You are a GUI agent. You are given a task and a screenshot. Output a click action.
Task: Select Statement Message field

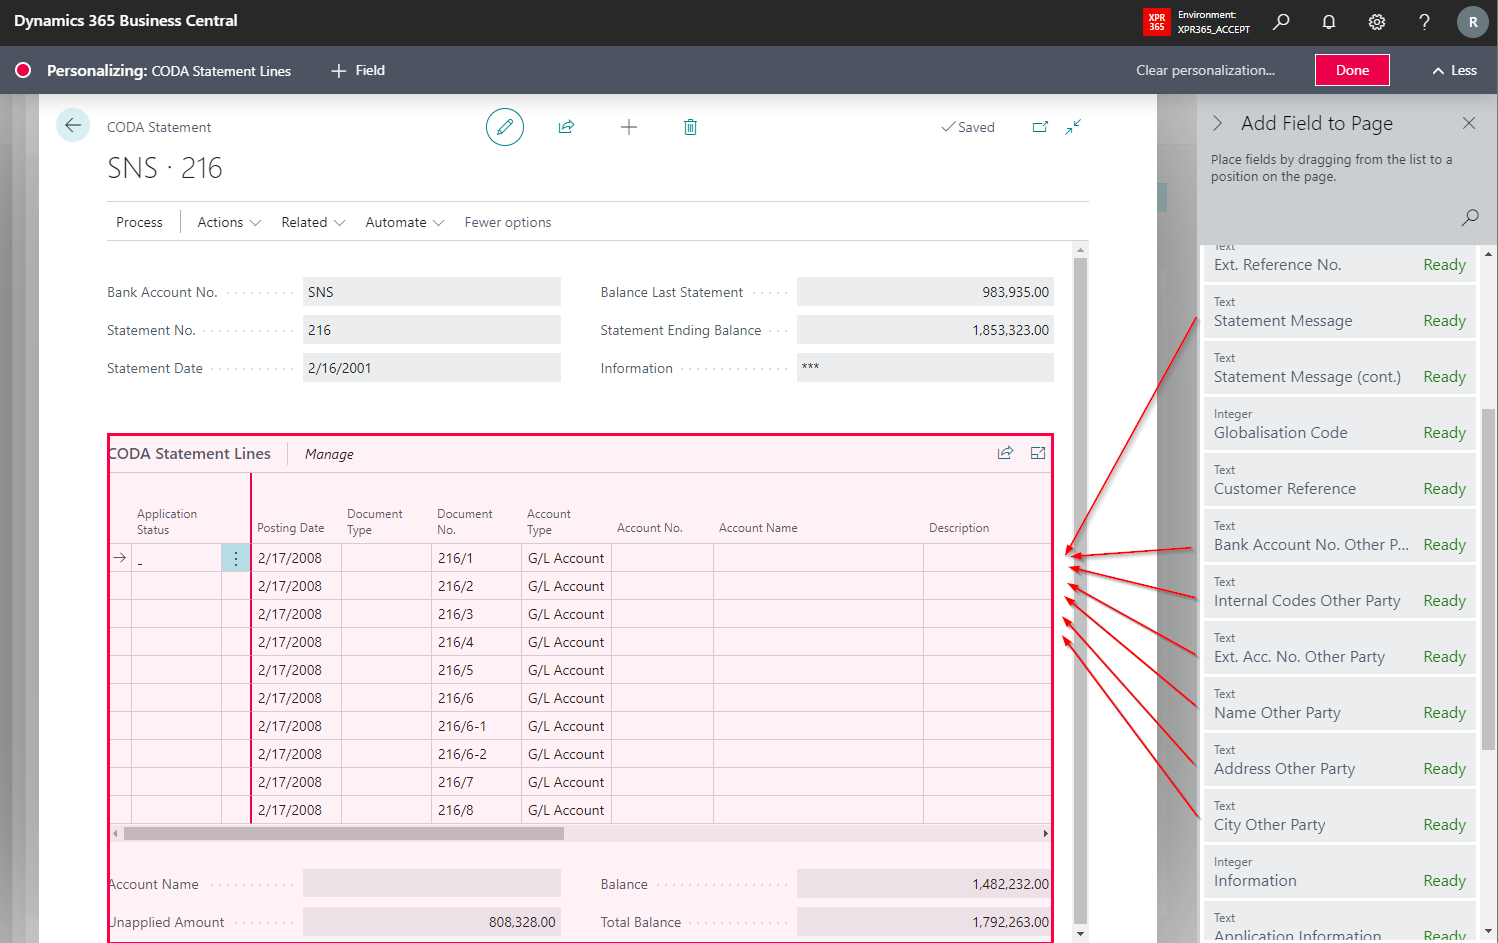[x=1340, y=311]
